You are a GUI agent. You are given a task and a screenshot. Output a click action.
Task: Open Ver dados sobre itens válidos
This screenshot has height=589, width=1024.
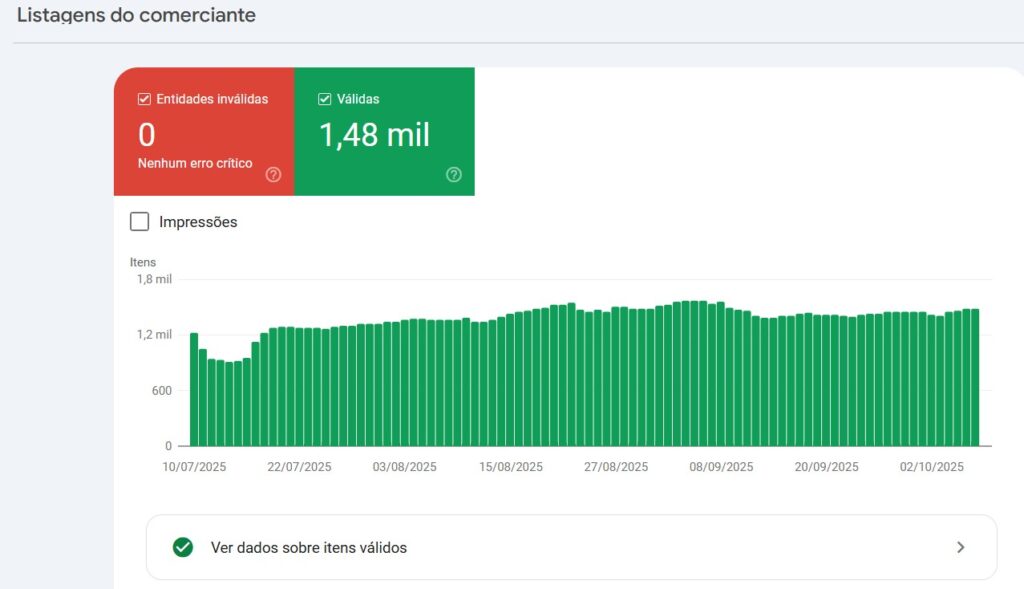click(x=308, y=548)
